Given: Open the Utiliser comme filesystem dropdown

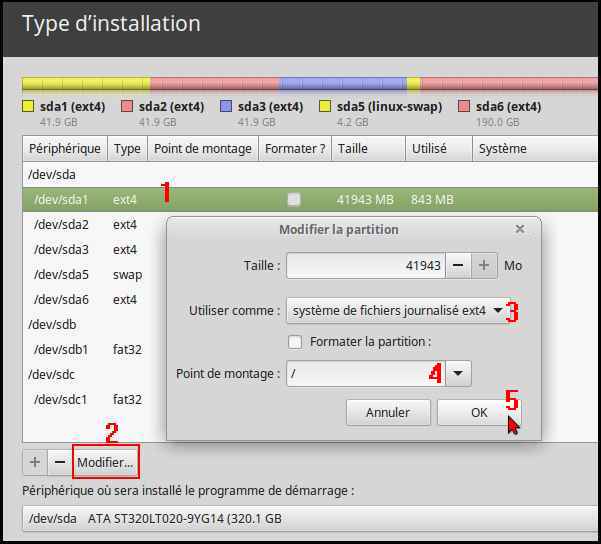Looking at the screenshot, I should click(x=396, y=311).
